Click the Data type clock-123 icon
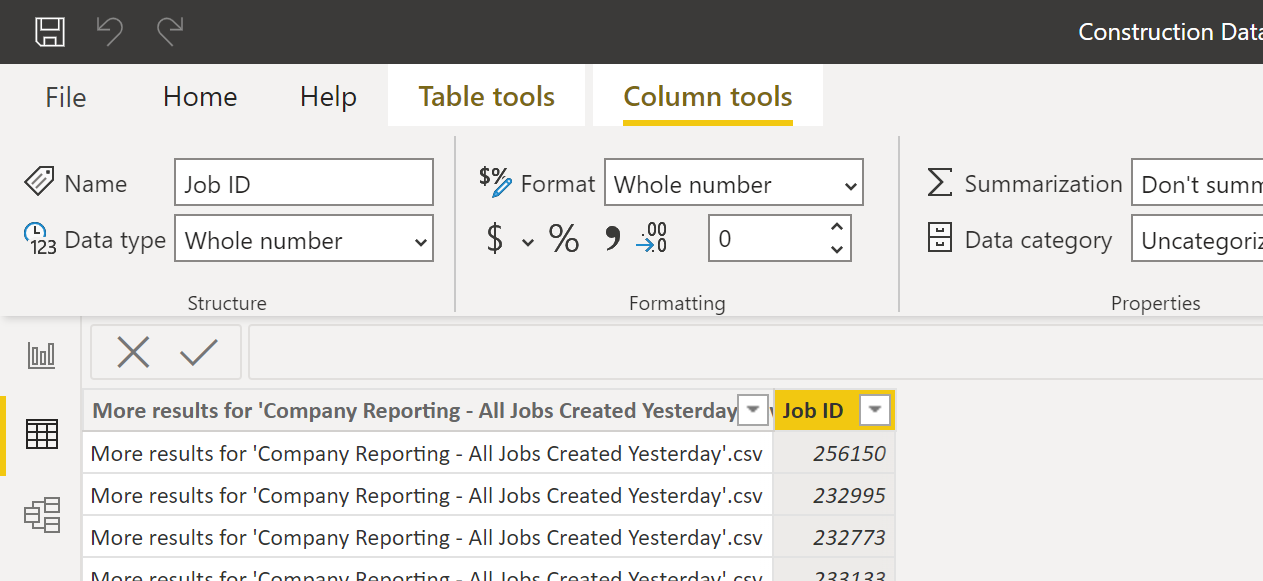The image size is (1263, 581). coord(39,239)
